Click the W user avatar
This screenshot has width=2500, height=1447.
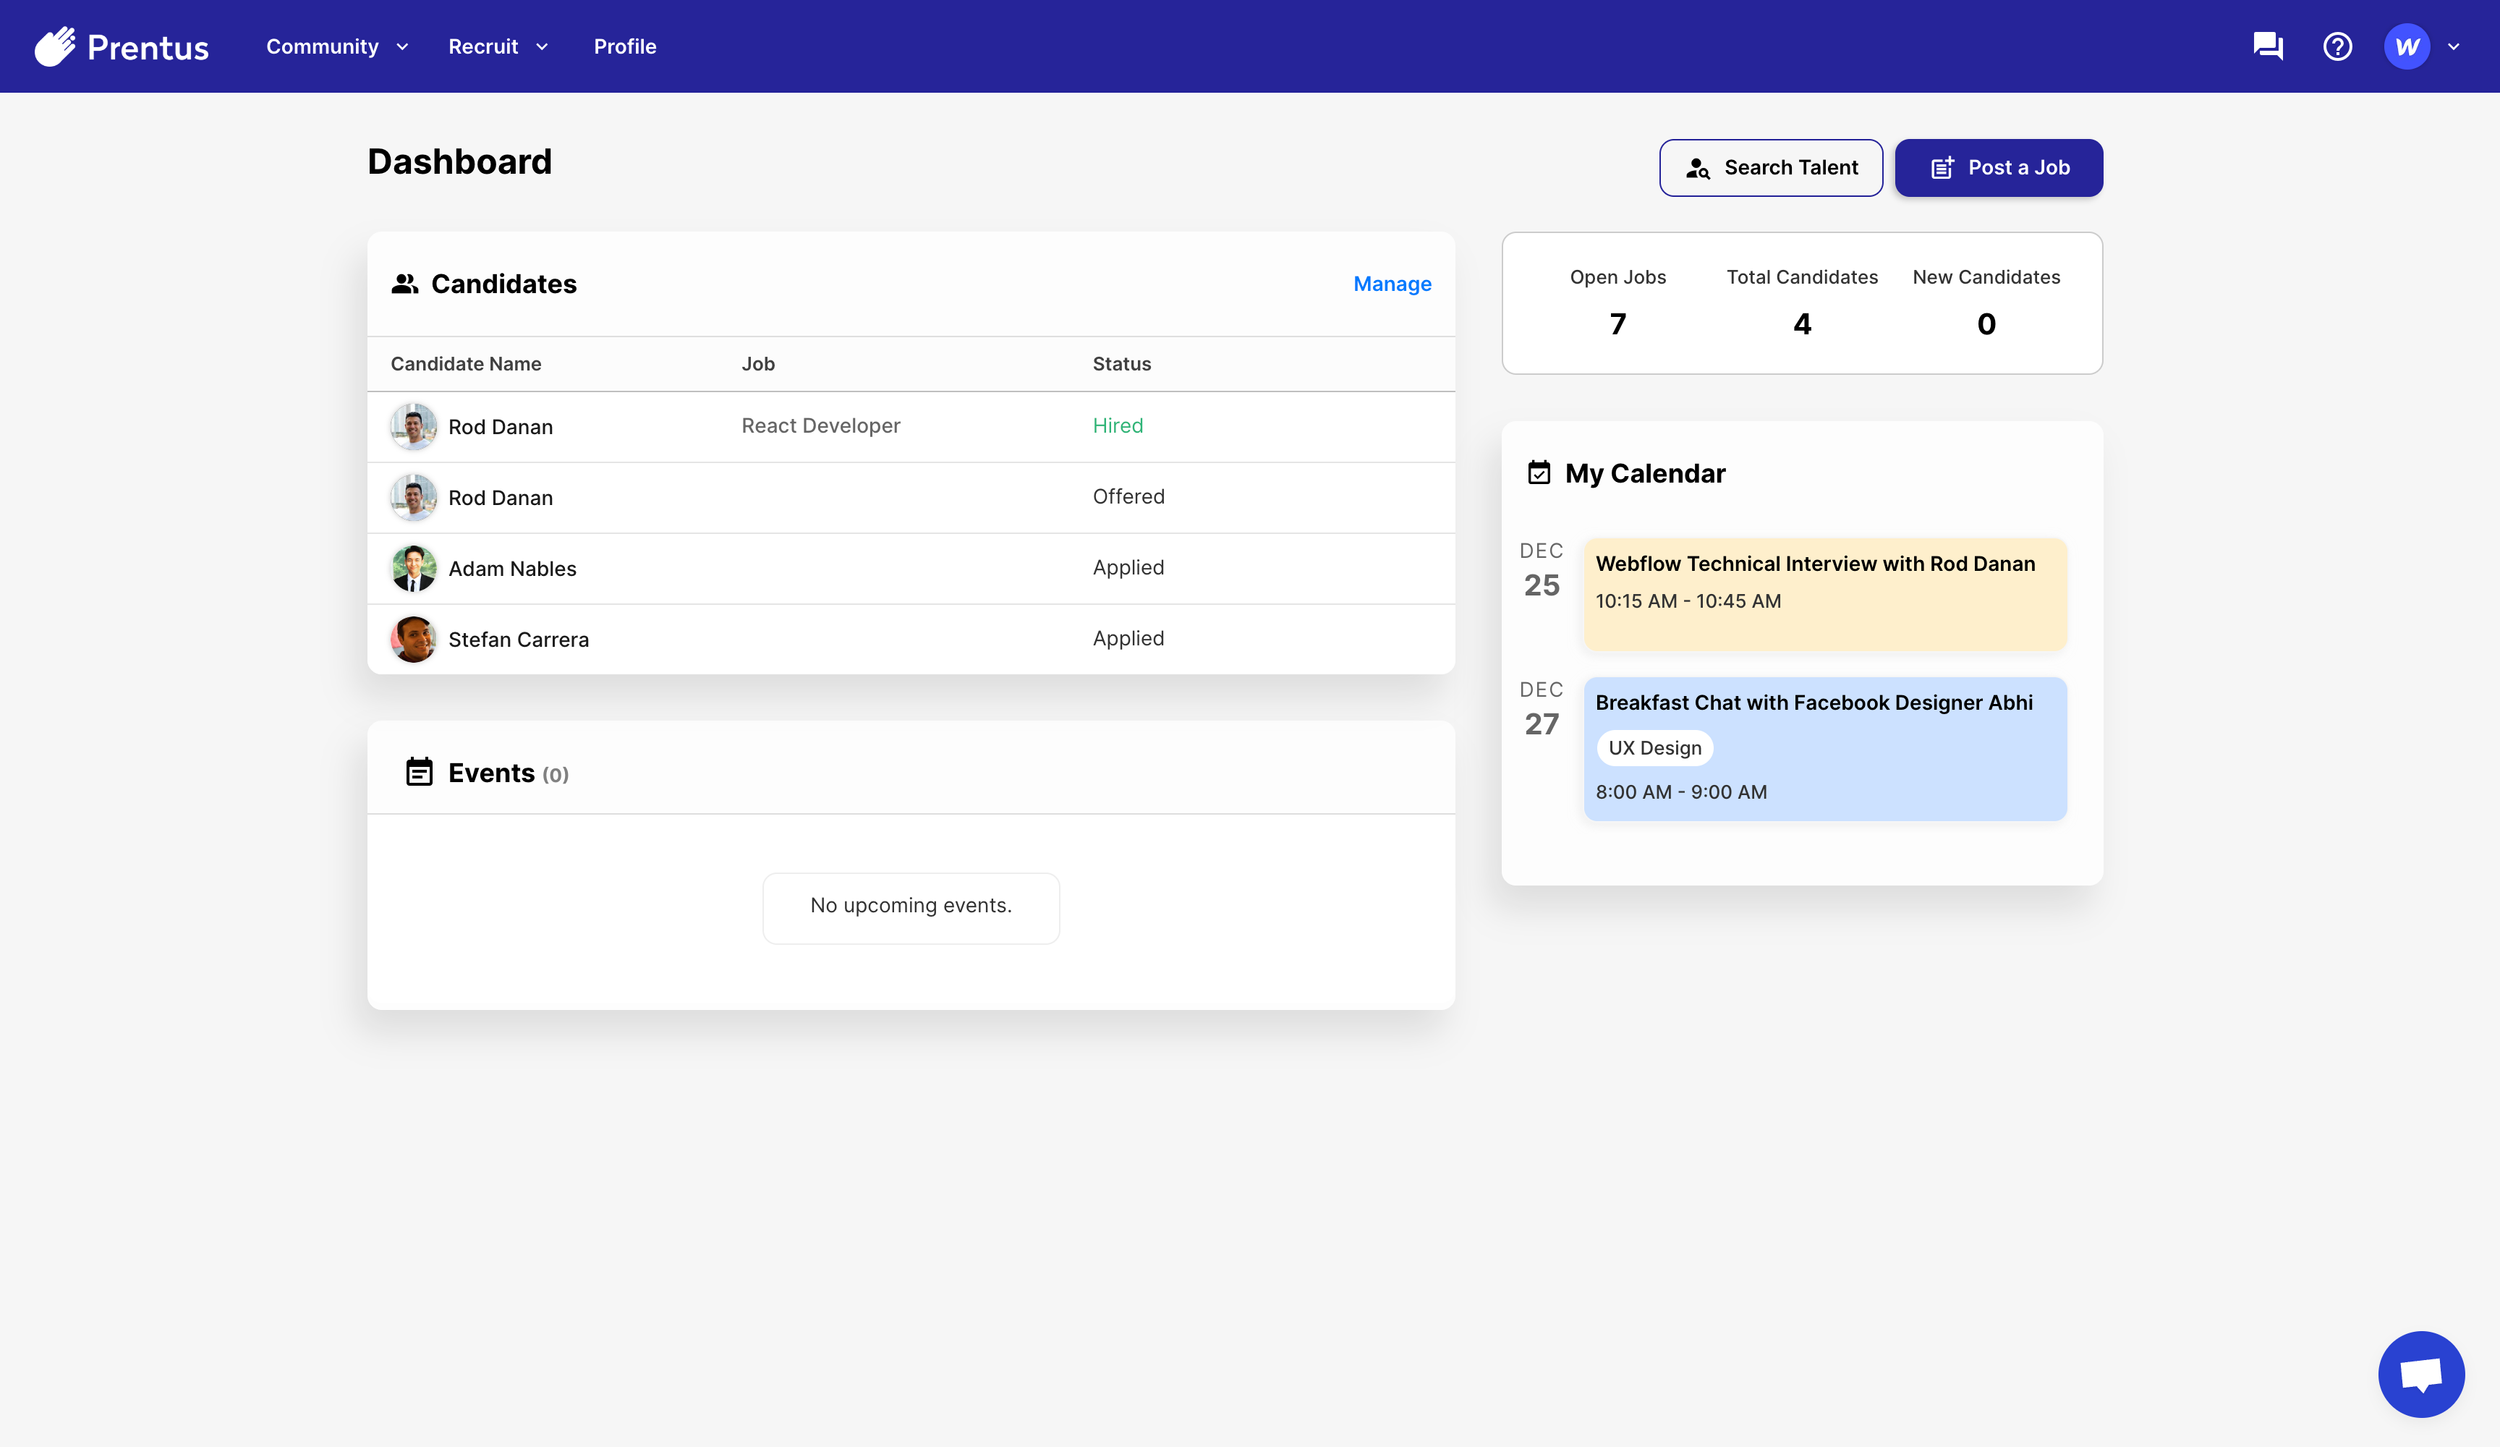[x=2406, y=46]
